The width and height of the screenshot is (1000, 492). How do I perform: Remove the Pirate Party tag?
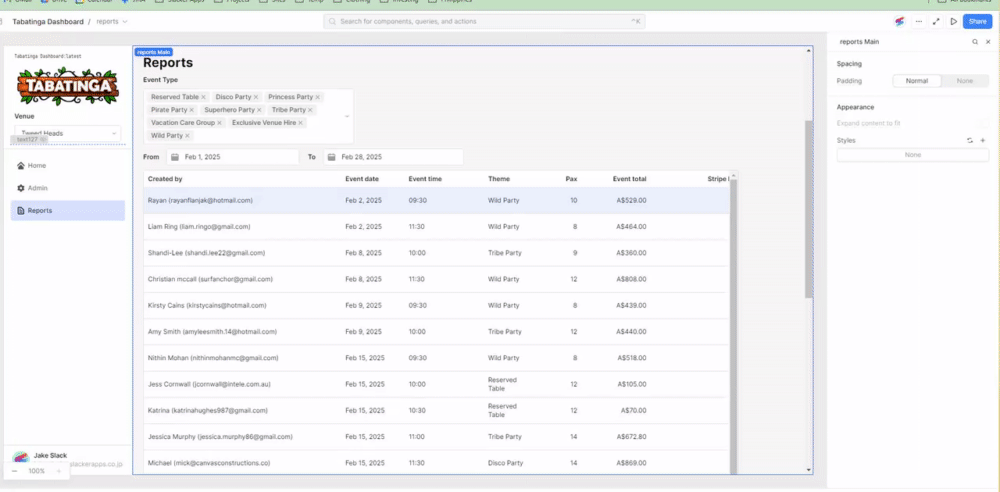point(191,110)
